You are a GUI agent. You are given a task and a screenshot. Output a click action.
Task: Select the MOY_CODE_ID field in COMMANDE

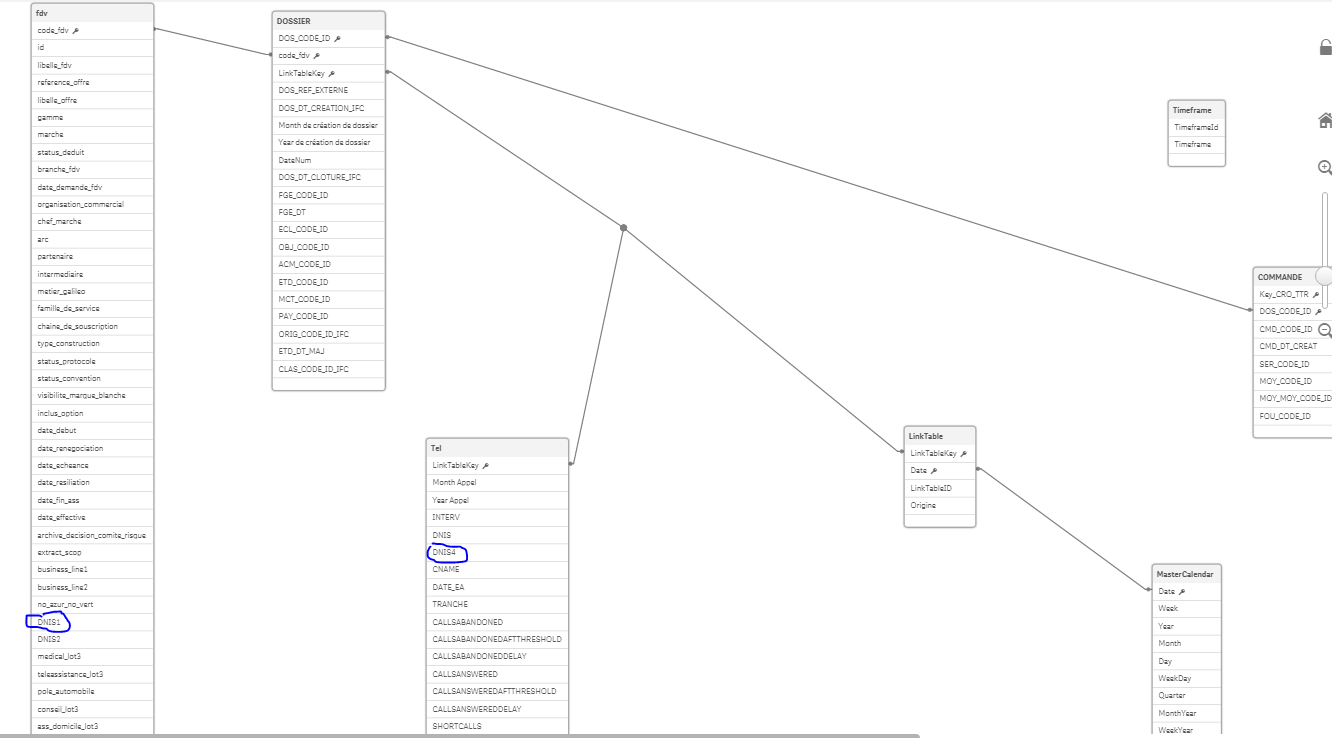click(x=1292, y=381)
